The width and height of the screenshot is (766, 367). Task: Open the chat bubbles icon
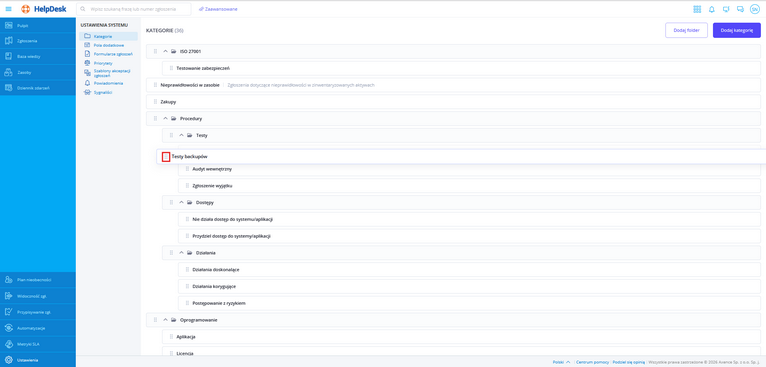740,9
